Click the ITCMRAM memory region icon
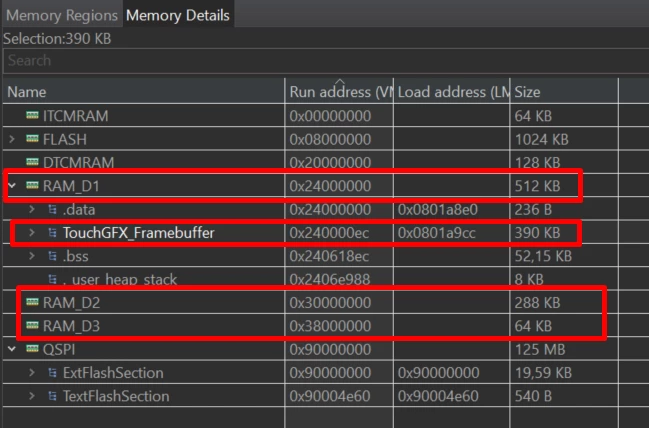This screenshot has height=428, width=649. click(32, 115)
